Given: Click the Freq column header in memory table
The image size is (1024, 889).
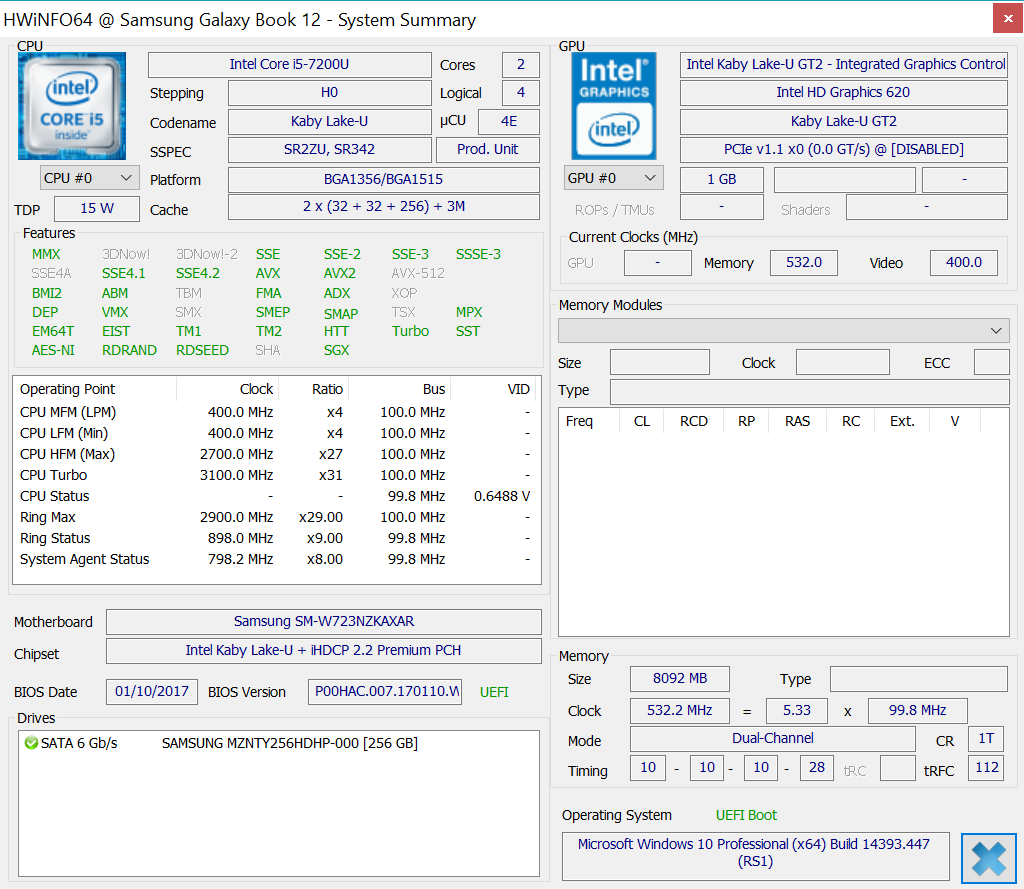Looking at the screenshot, I should click(579, 421).
